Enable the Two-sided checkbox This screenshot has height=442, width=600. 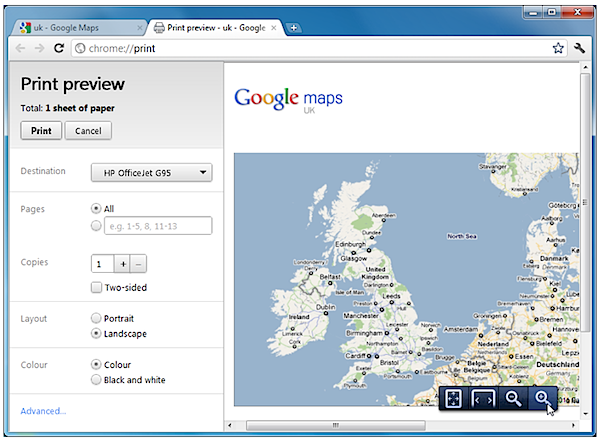point(96,288)
